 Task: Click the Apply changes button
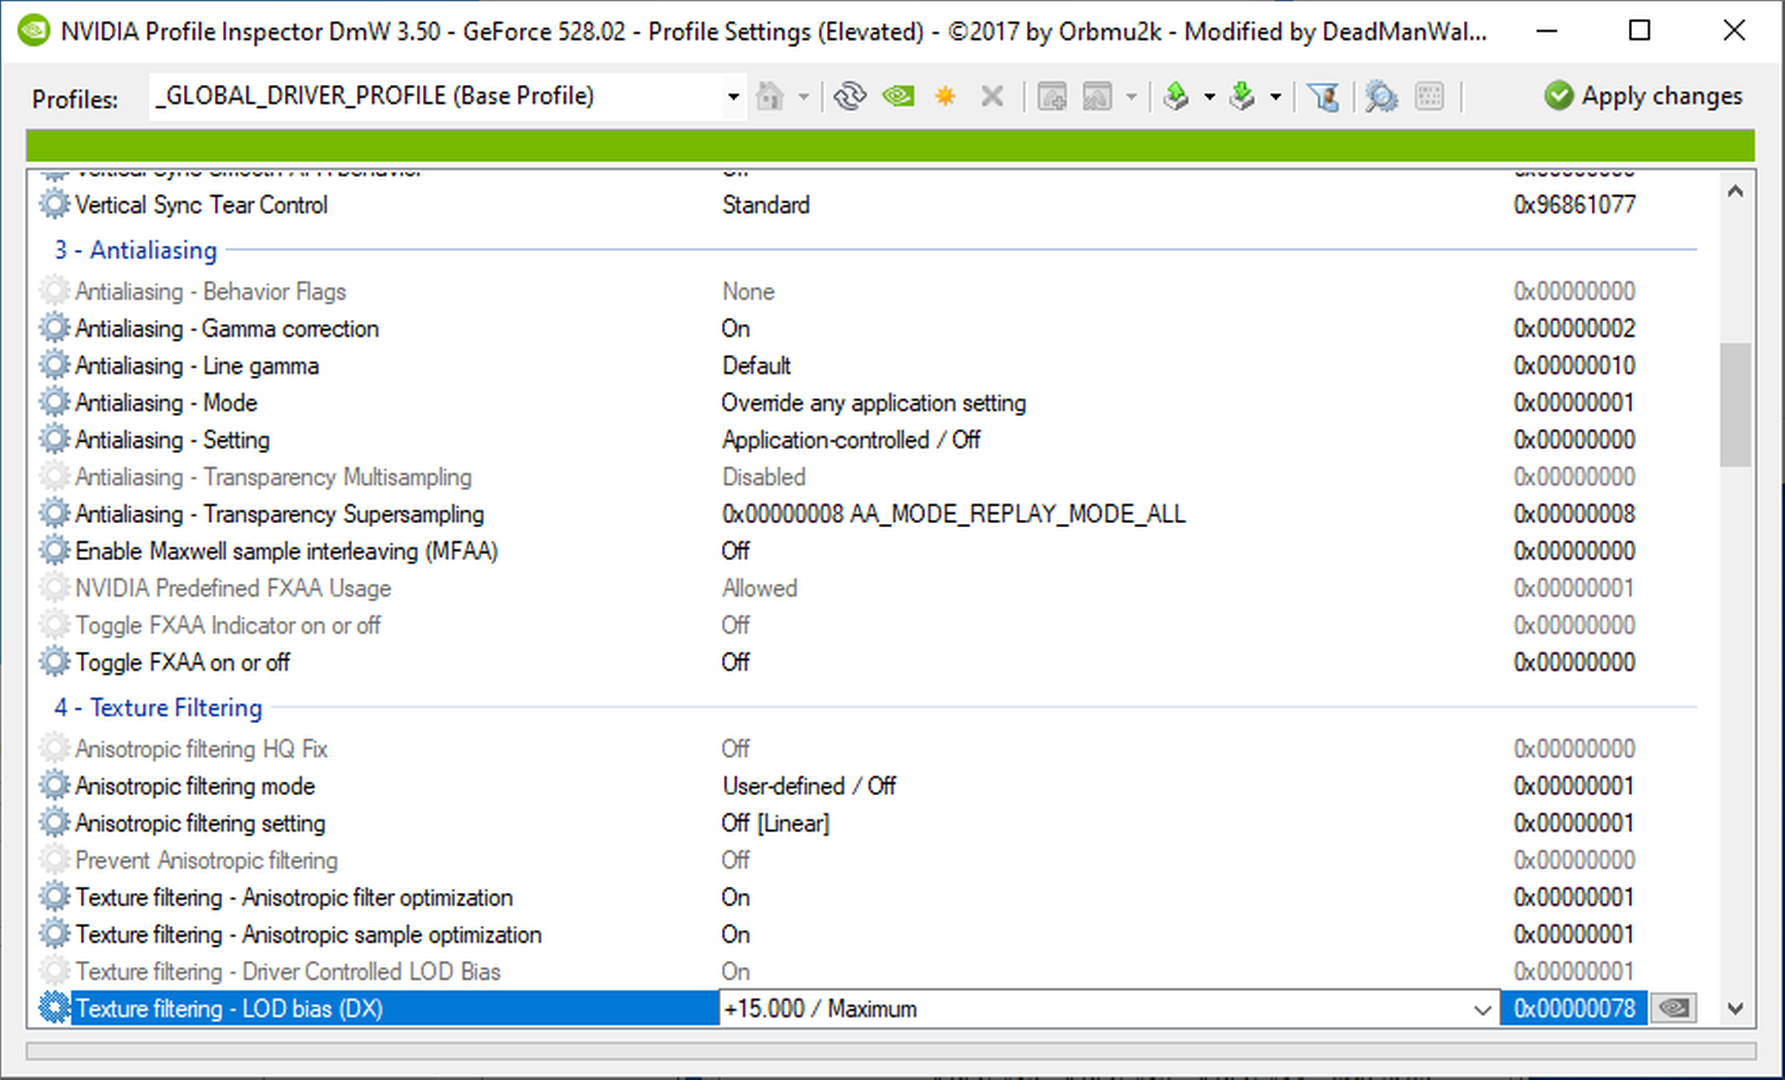click(1643, 96)
